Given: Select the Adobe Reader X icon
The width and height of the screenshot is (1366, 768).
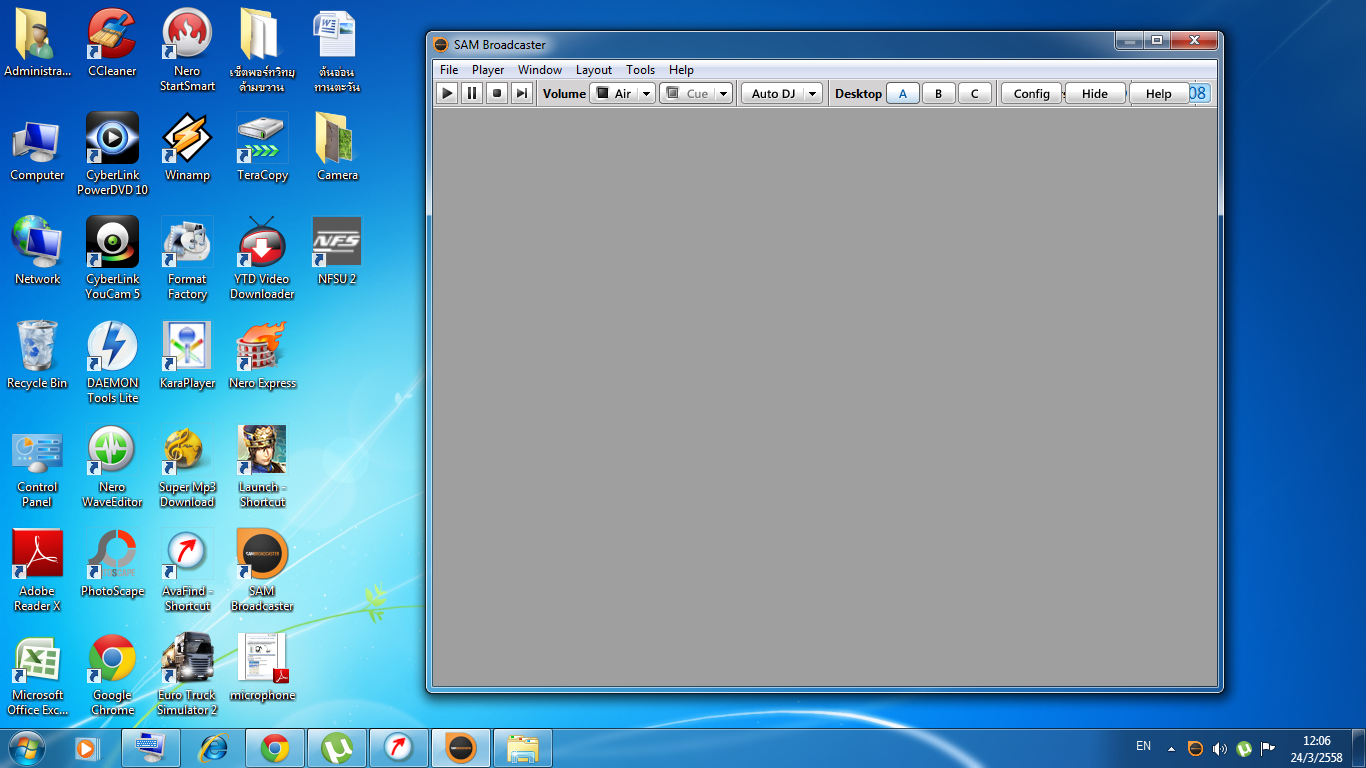Looking at the screenshot, I should (x=38, y=570).
